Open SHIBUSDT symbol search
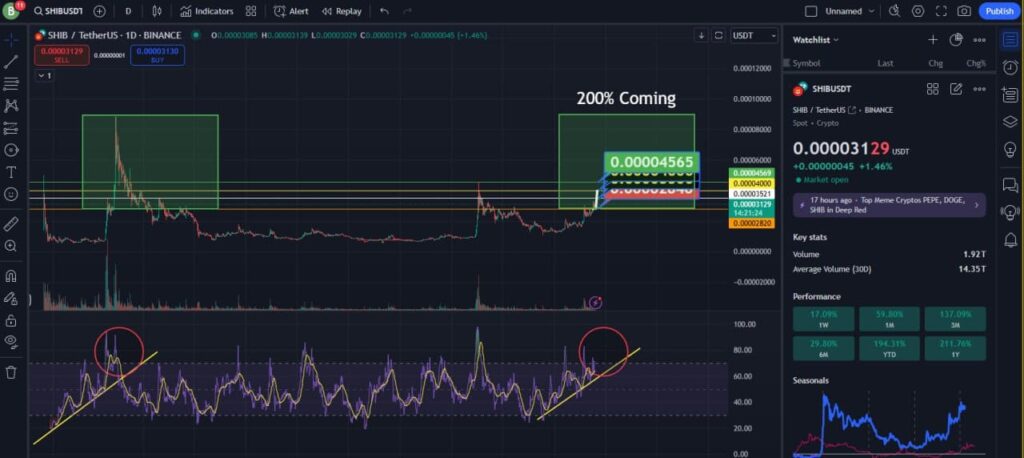The width and height of the screenshot is (1024, 458). [58, 11]
